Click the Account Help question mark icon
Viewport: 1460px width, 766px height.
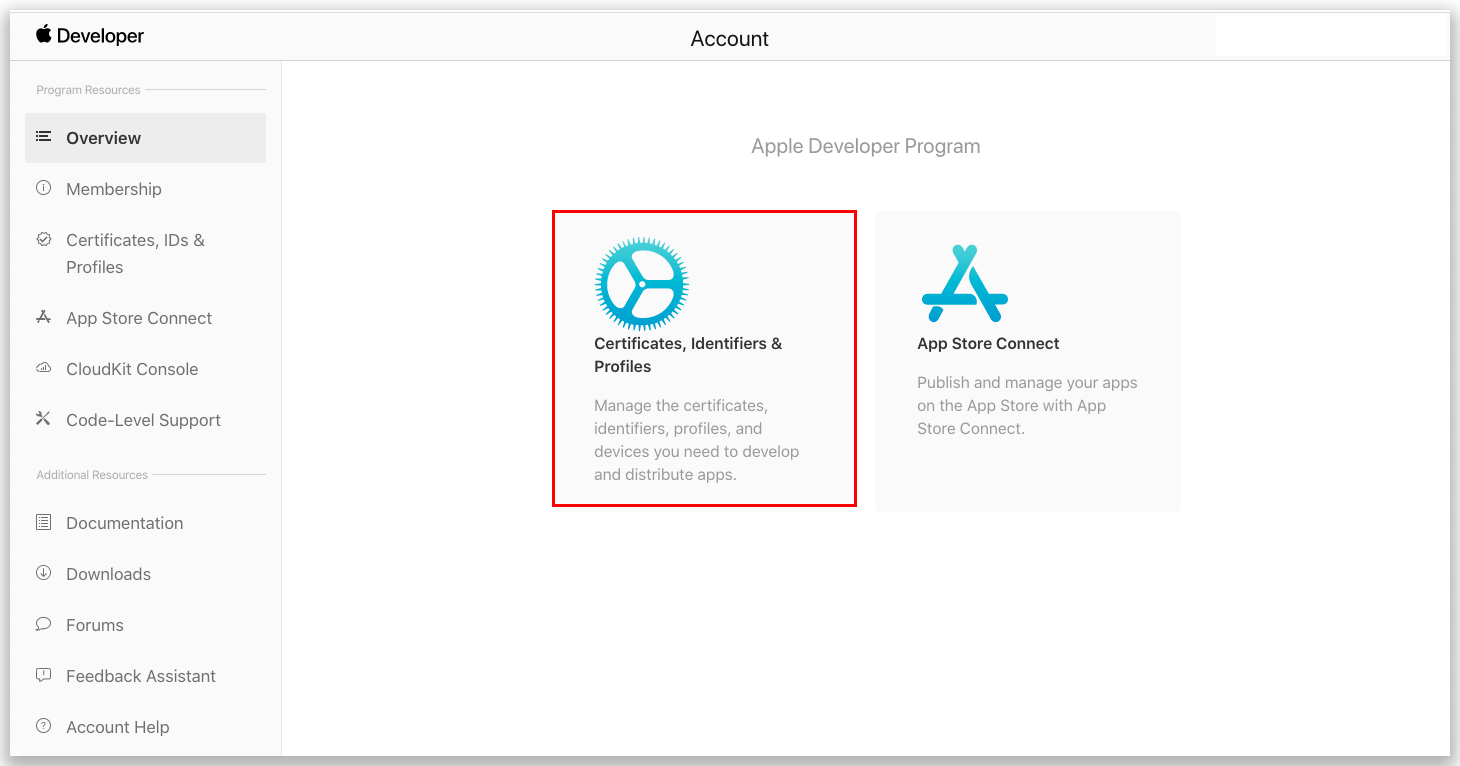click(x=43, y=726)
